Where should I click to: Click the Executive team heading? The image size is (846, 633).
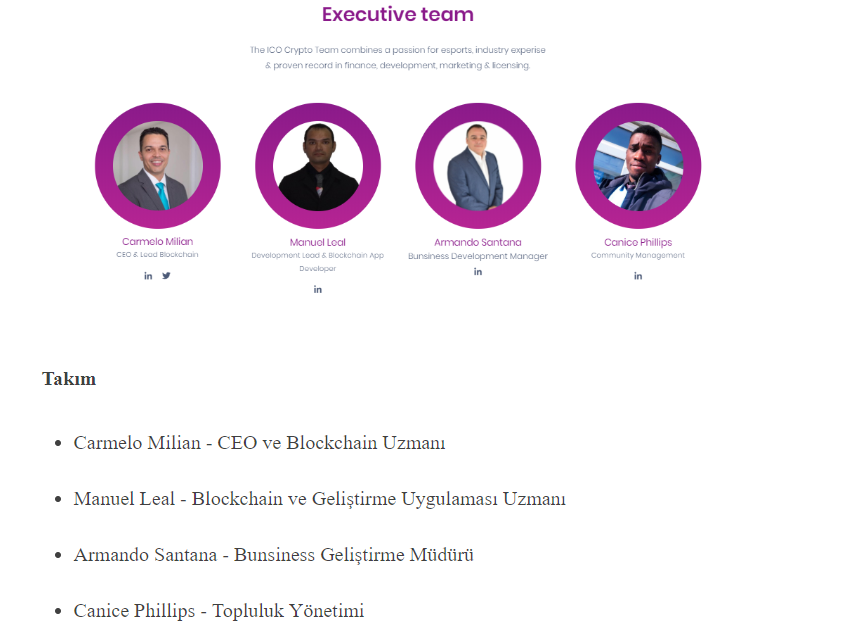click(x=398, y=14)
